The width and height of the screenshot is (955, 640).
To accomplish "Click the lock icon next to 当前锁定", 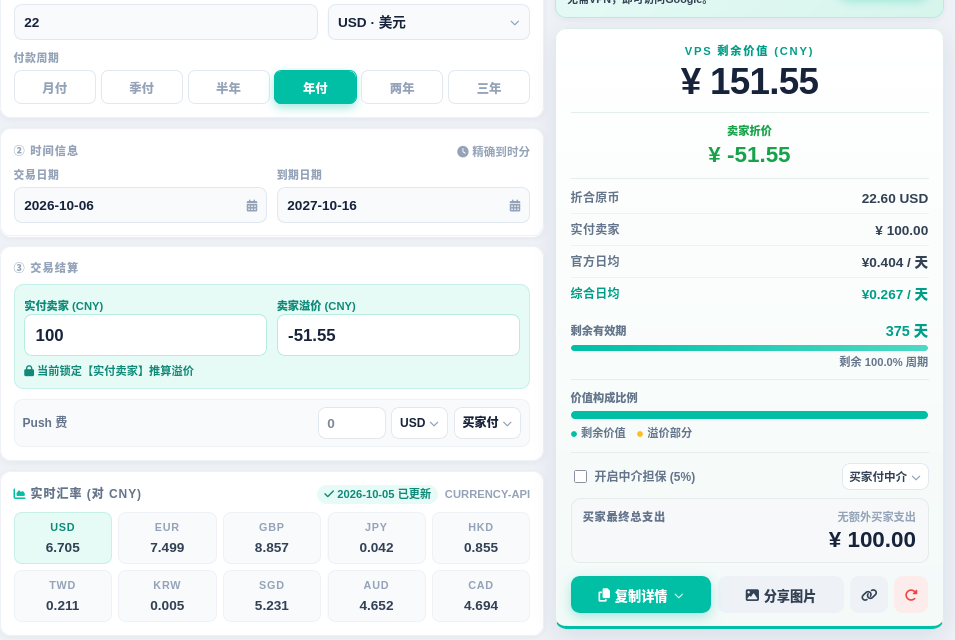I will tap(29, 371).
